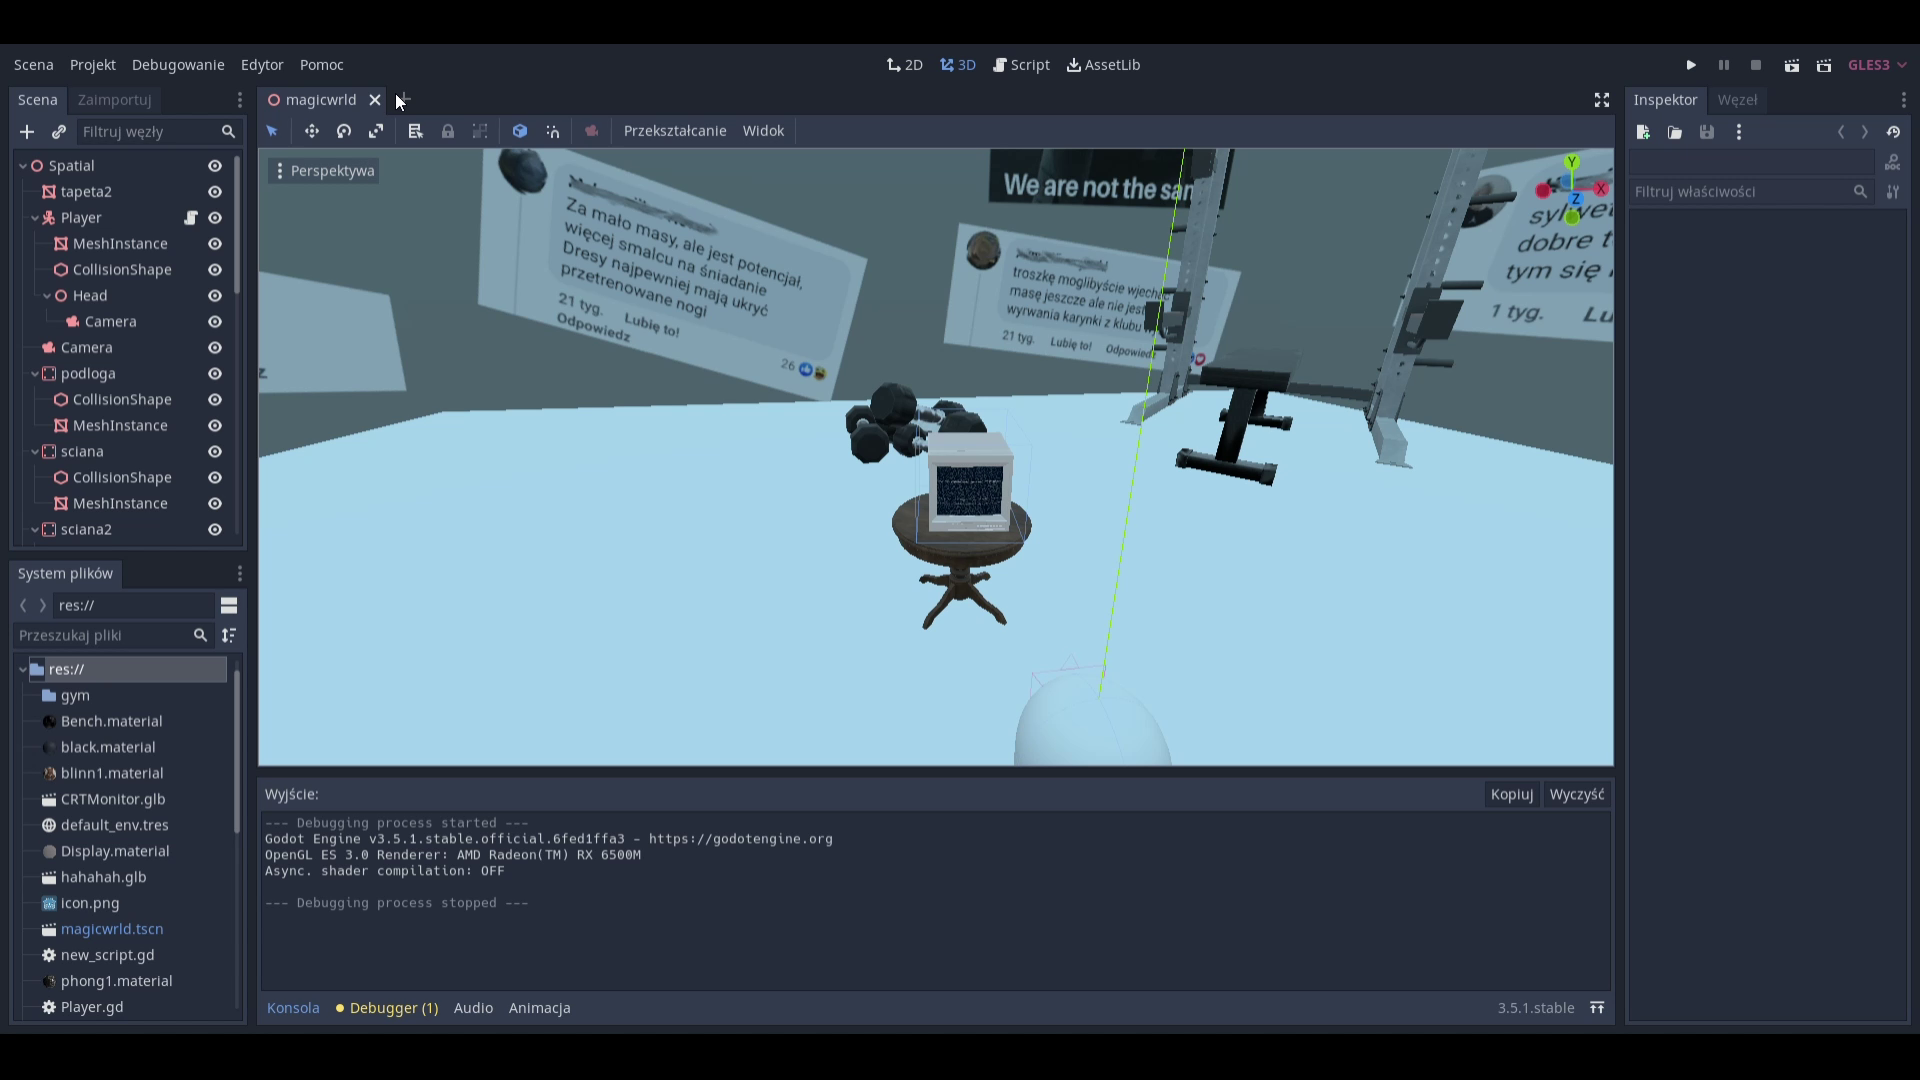Click the Filtruj właściwości search field

tap(1740, 192)
